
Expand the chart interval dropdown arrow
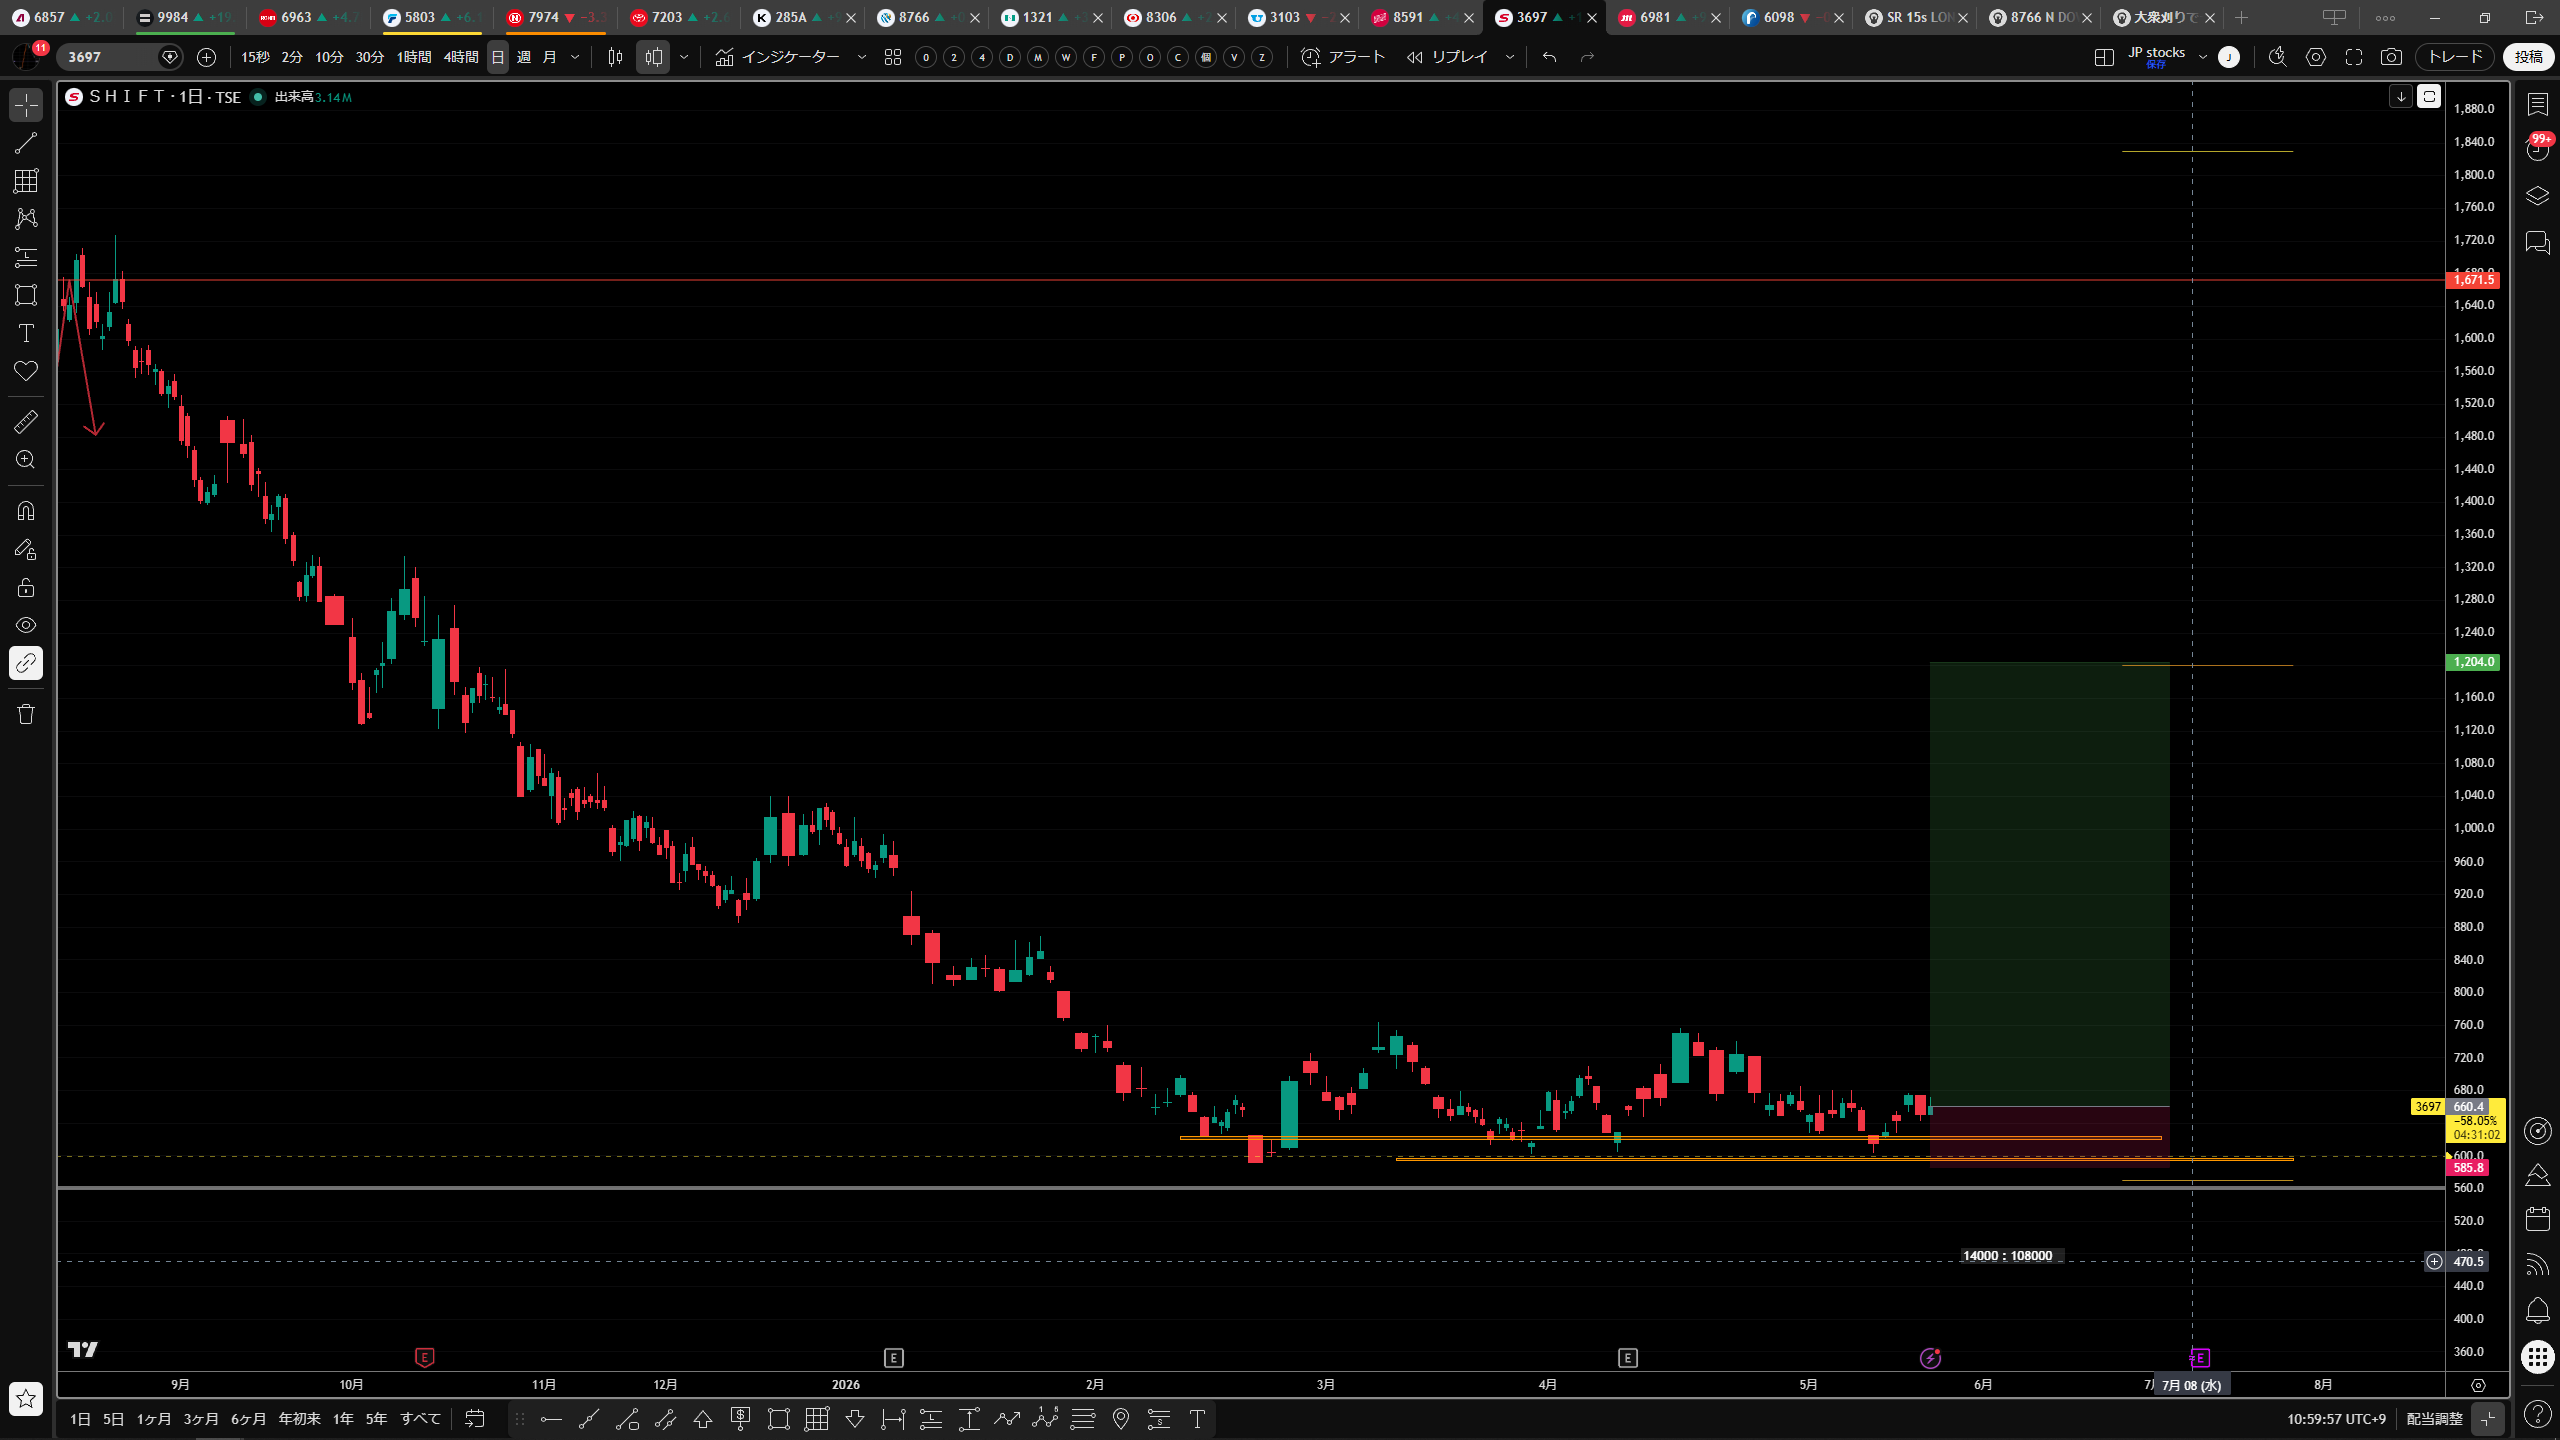(575, 57)
